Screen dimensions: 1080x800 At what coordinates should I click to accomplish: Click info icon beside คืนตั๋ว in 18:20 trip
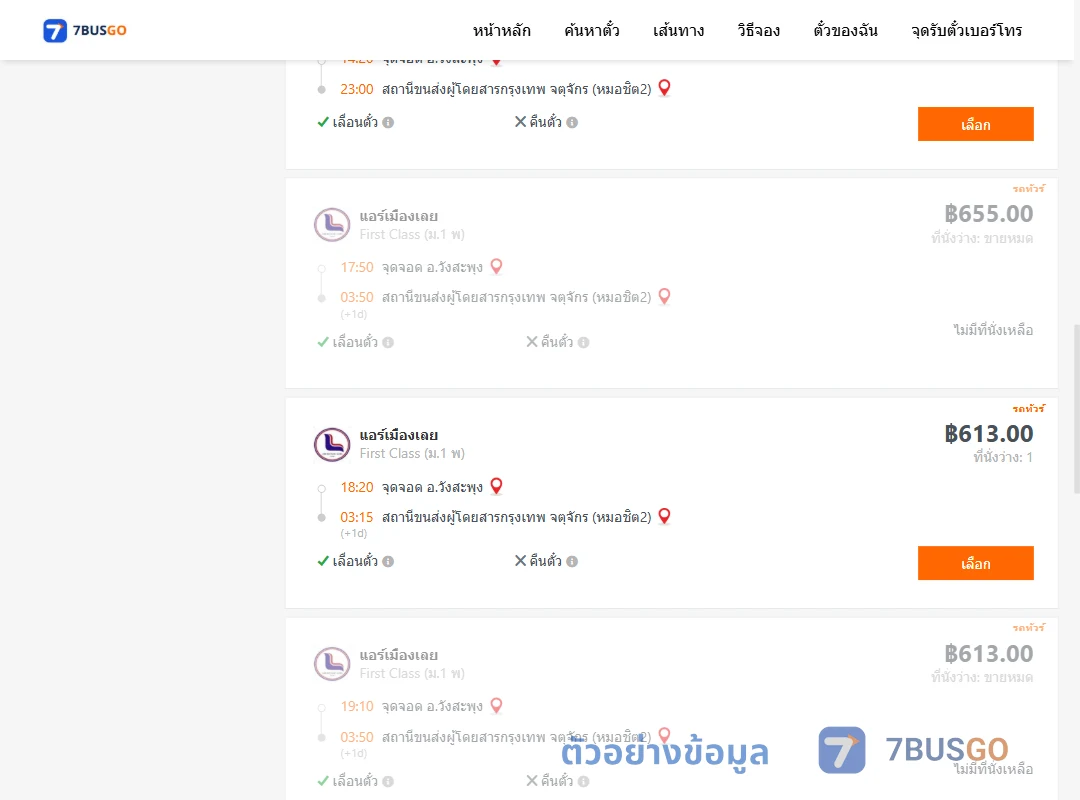572,562
